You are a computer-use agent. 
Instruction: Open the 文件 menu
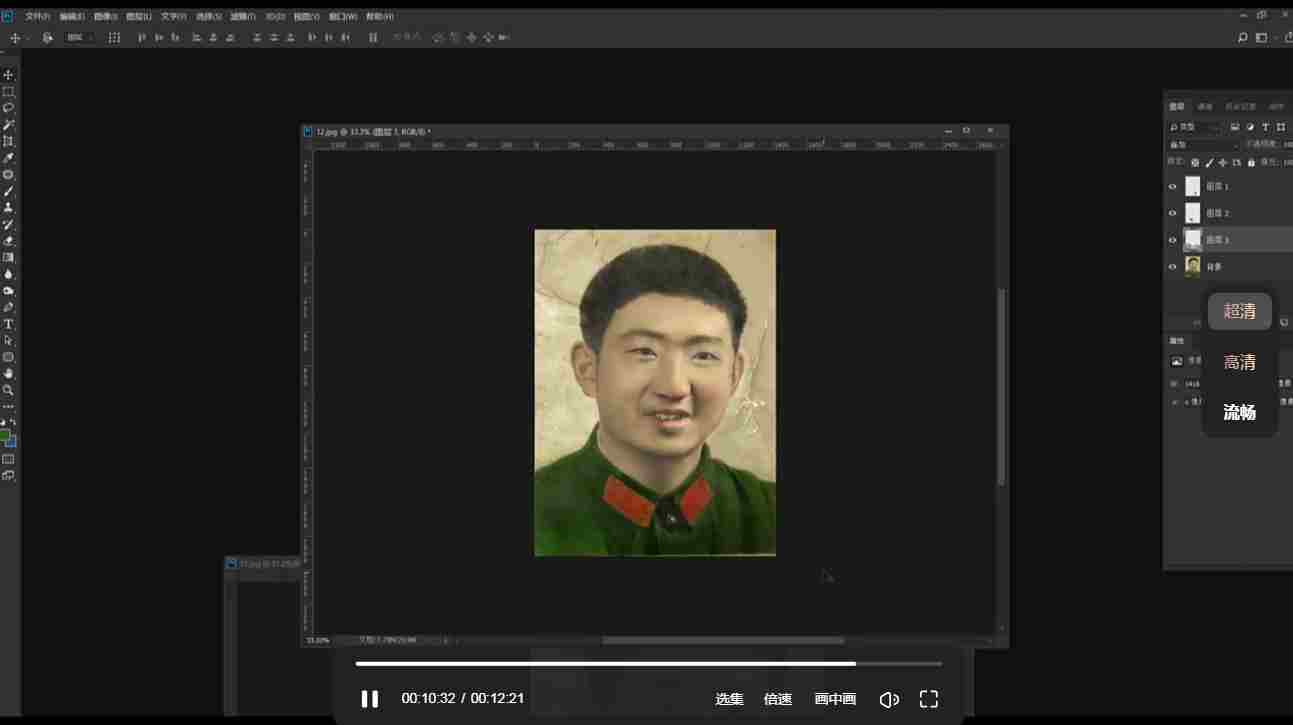(x=36, y=17)
